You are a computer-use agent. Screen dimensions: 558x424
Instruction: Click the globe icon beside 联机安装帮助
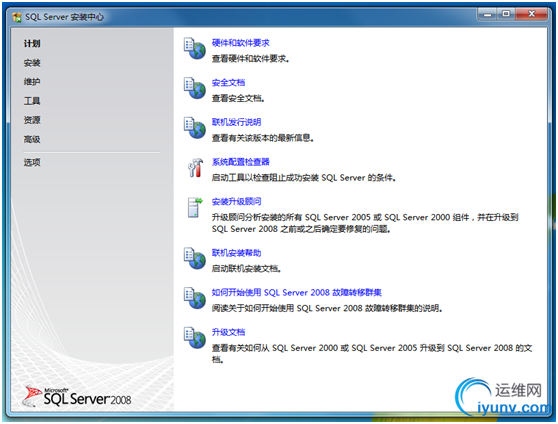point(195,258)
